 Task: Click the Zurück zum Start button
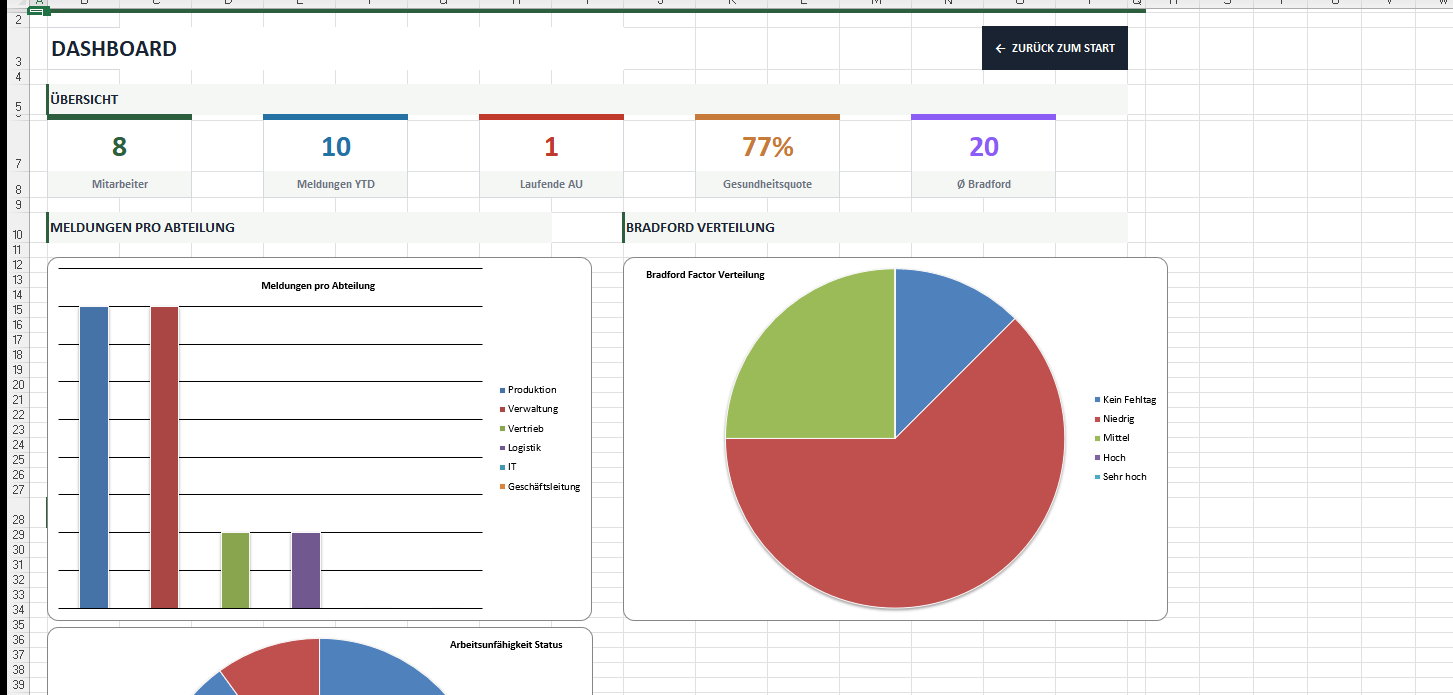pyautogui.click(x=1055, y=48)
